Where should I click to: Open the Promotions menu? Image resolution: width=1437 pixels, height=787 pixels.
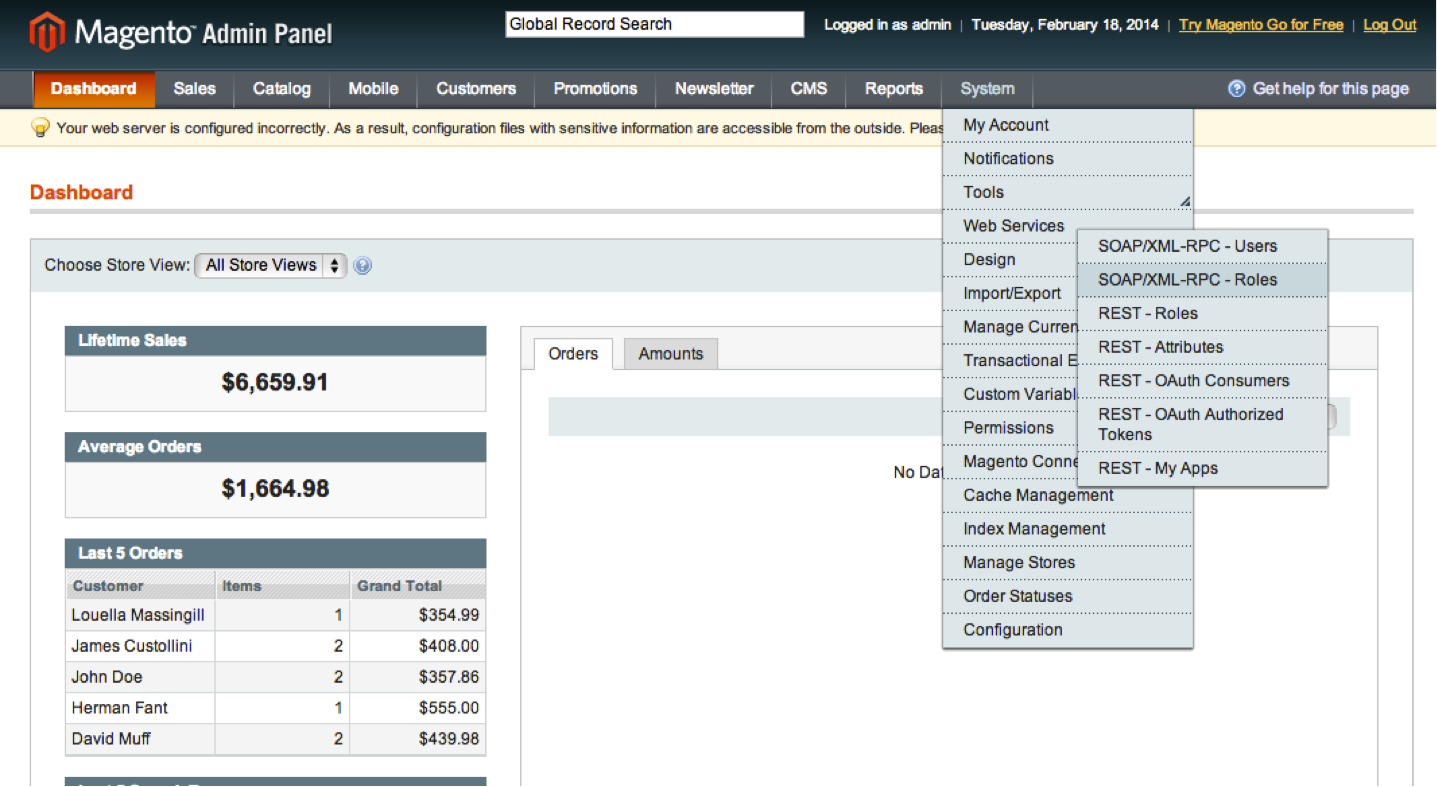(595, 89)
